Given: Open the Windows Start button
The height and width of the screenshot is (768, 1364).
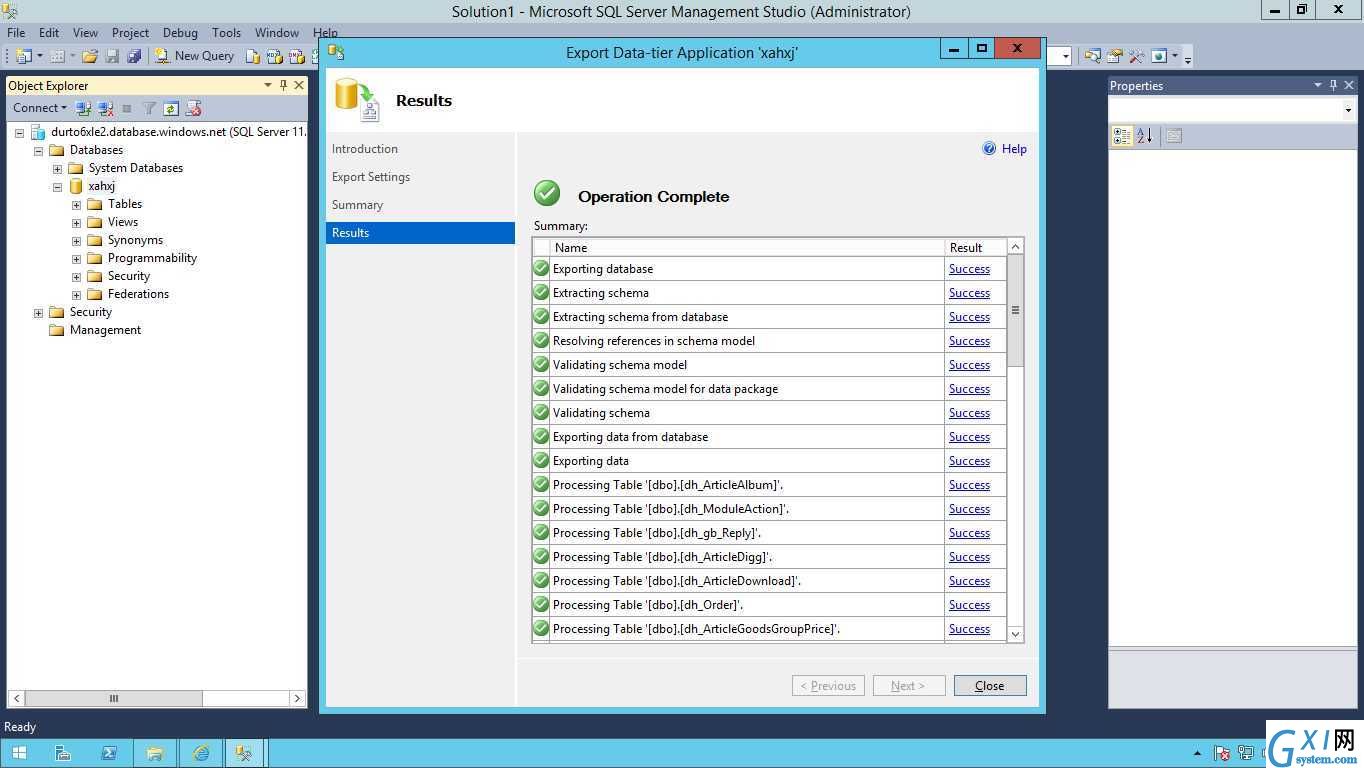Looking at the screenshot, I should coord(19,753).
